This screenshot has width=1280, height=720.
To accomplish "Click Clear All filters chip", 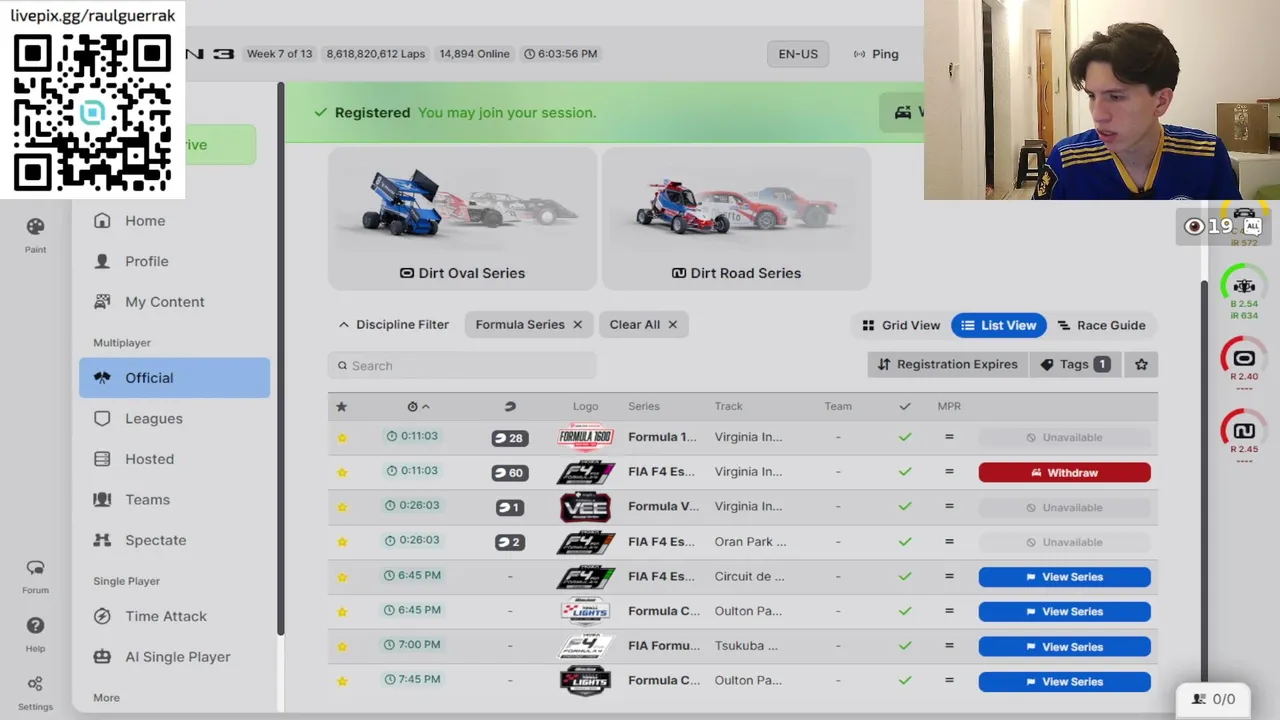I will click(x=643, y=325).
